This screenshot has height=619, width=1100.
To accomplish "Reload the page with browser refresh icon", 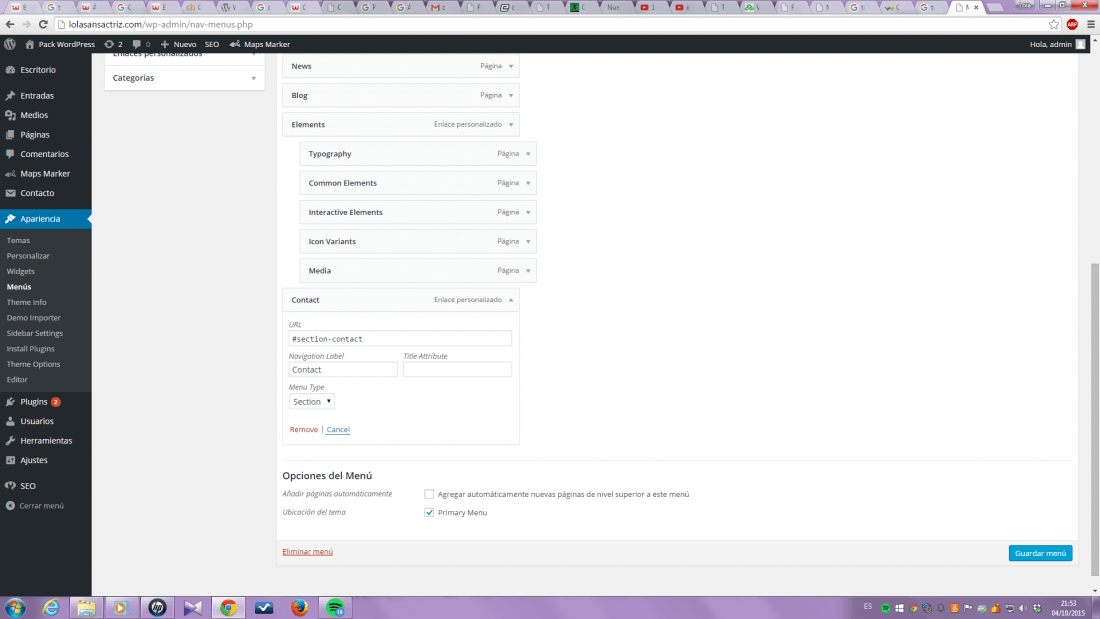I will pyautogui.click(x=43, y=25).
